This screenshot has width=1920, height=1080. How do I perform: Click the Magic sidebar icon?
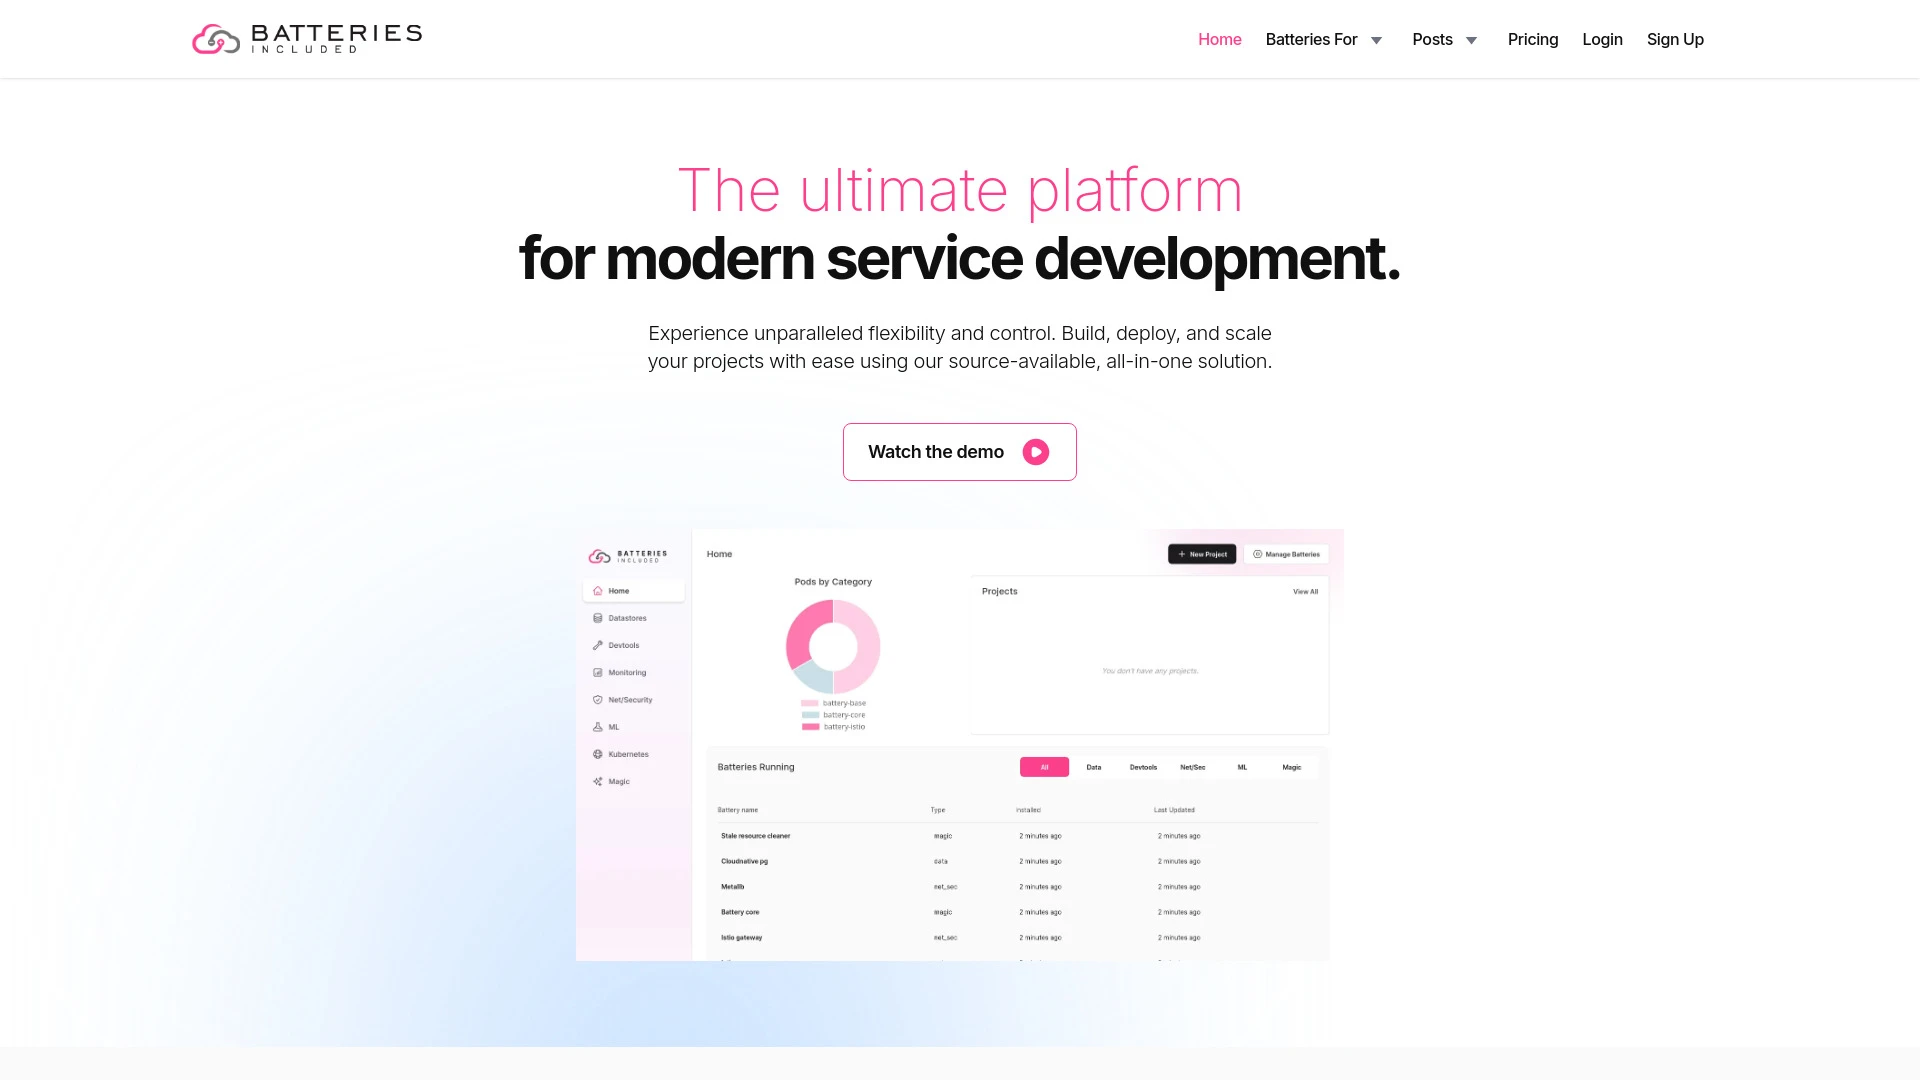(599, 781)
